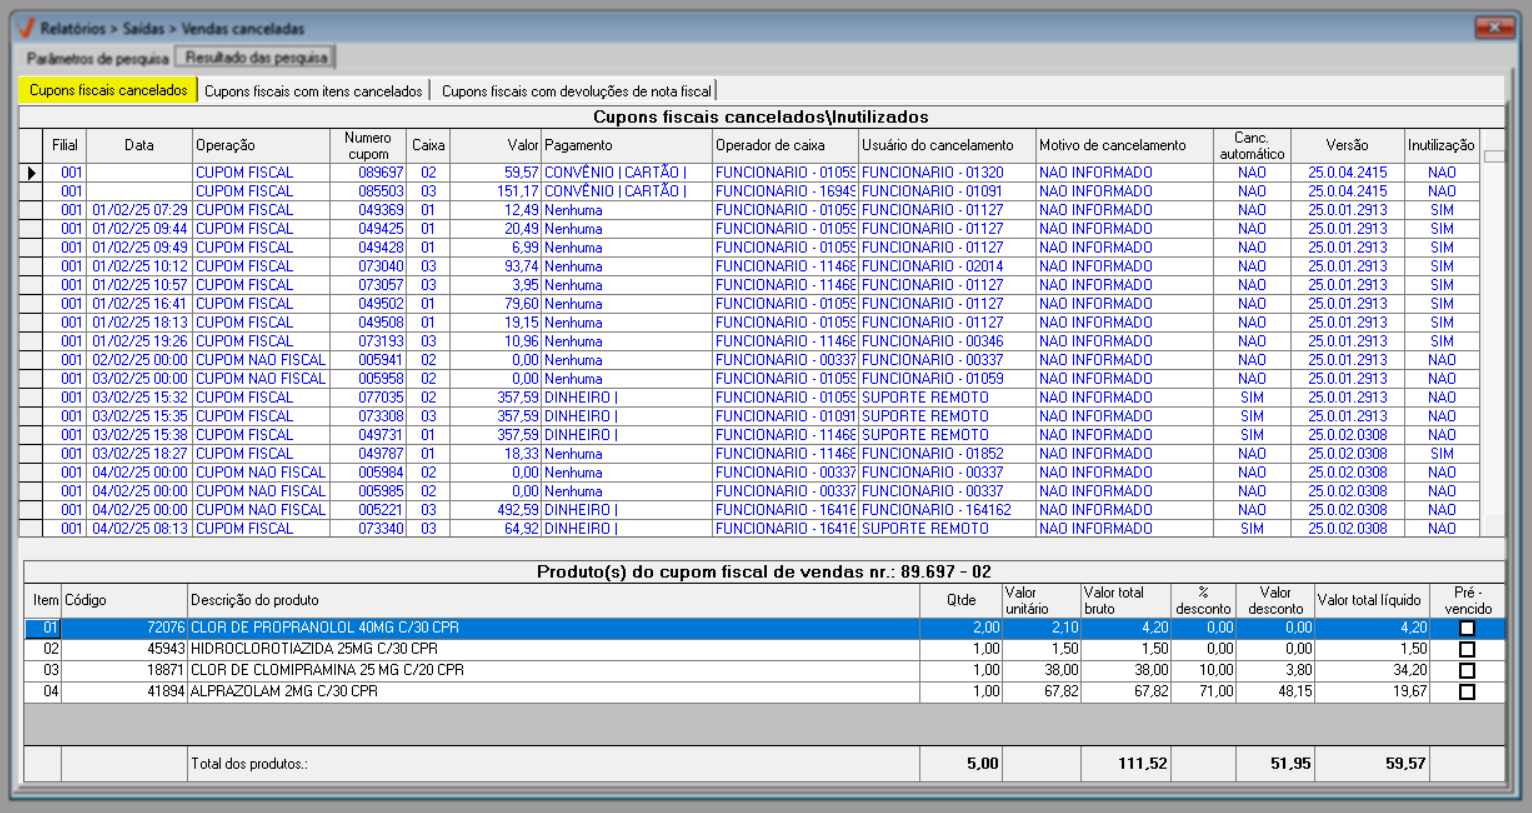
Task: Select the ALPRAZOLAM 2MG product row
Action: (284, 692)
